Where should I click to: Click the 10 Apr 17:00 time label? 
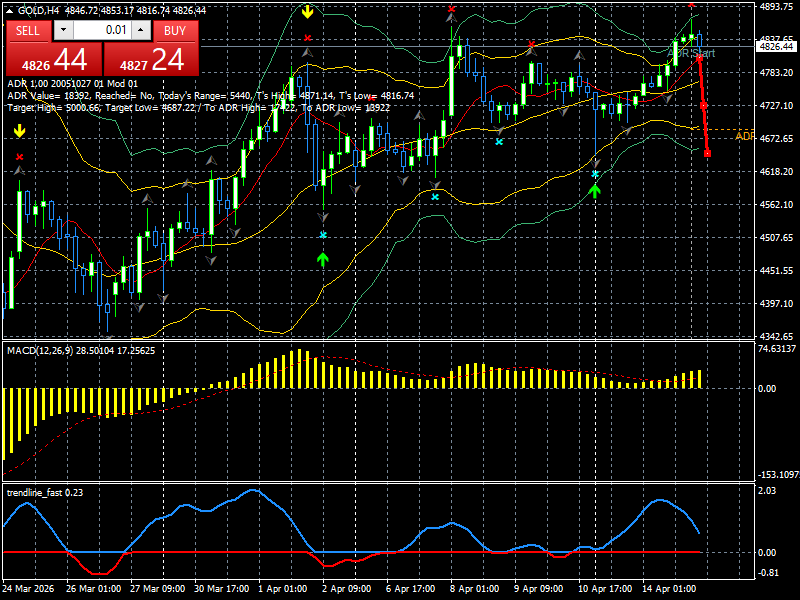[606, 588]
